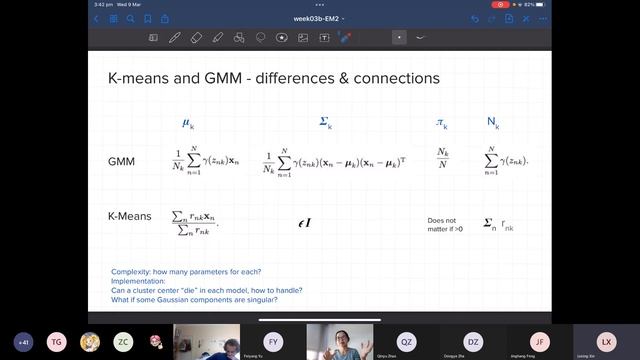The width and height of the screenshot is (640, 360).
Task: Toggle the zoom window tool
Action: click(153, 38)
